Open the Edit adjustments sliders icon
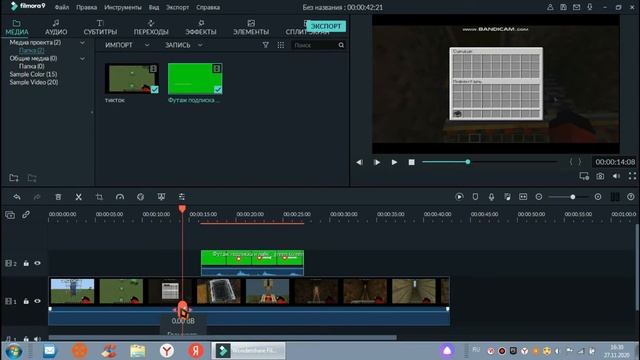The image size is (640, 360). pos(182,197)
